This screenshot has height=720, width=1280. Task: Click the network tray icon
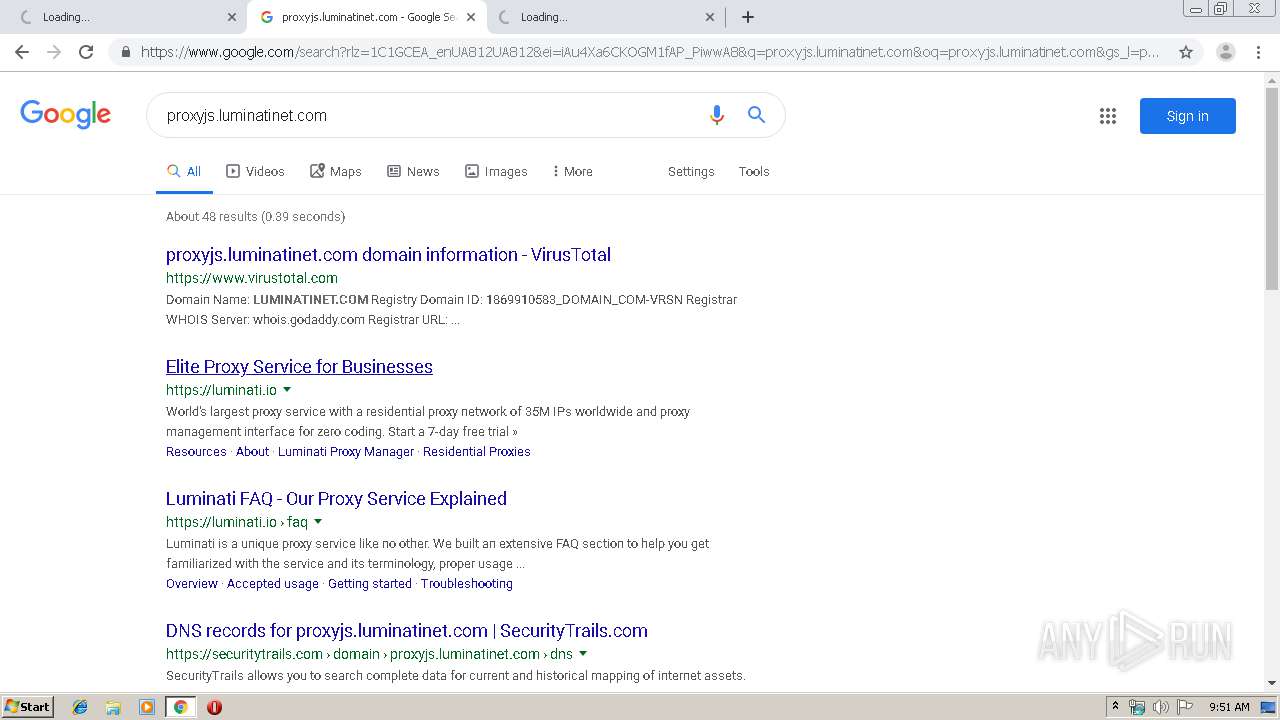pyautogui.click(x=1137, y=707)
